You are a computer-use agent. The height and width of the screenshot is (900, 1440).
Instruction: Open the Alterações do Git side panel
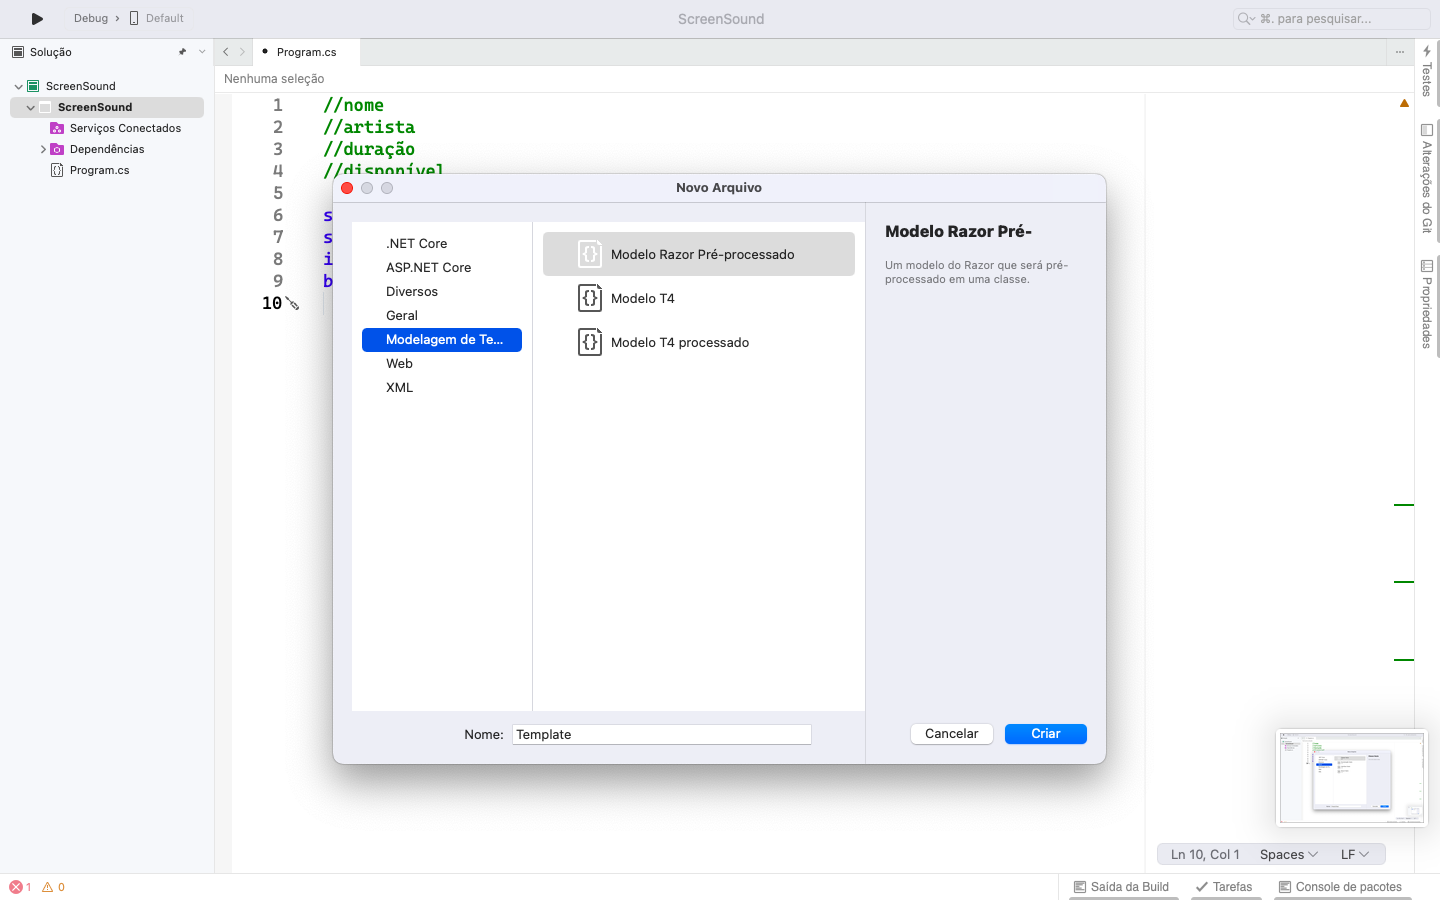(x=1427, y=179)
